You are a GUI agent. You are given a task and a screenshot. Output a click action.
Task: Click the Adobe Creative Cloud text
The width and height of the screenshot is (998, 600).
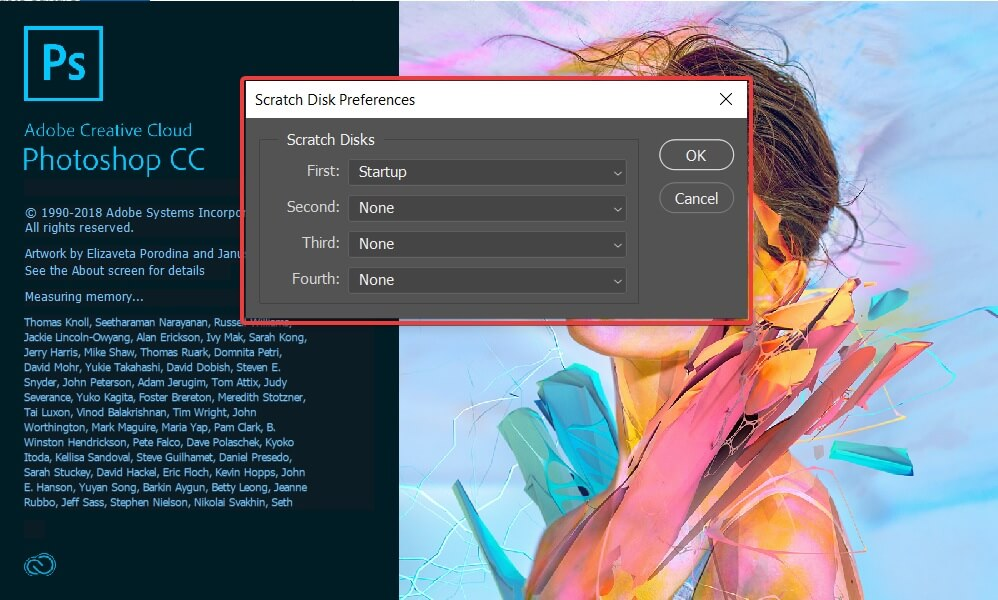tap(108, 130)
